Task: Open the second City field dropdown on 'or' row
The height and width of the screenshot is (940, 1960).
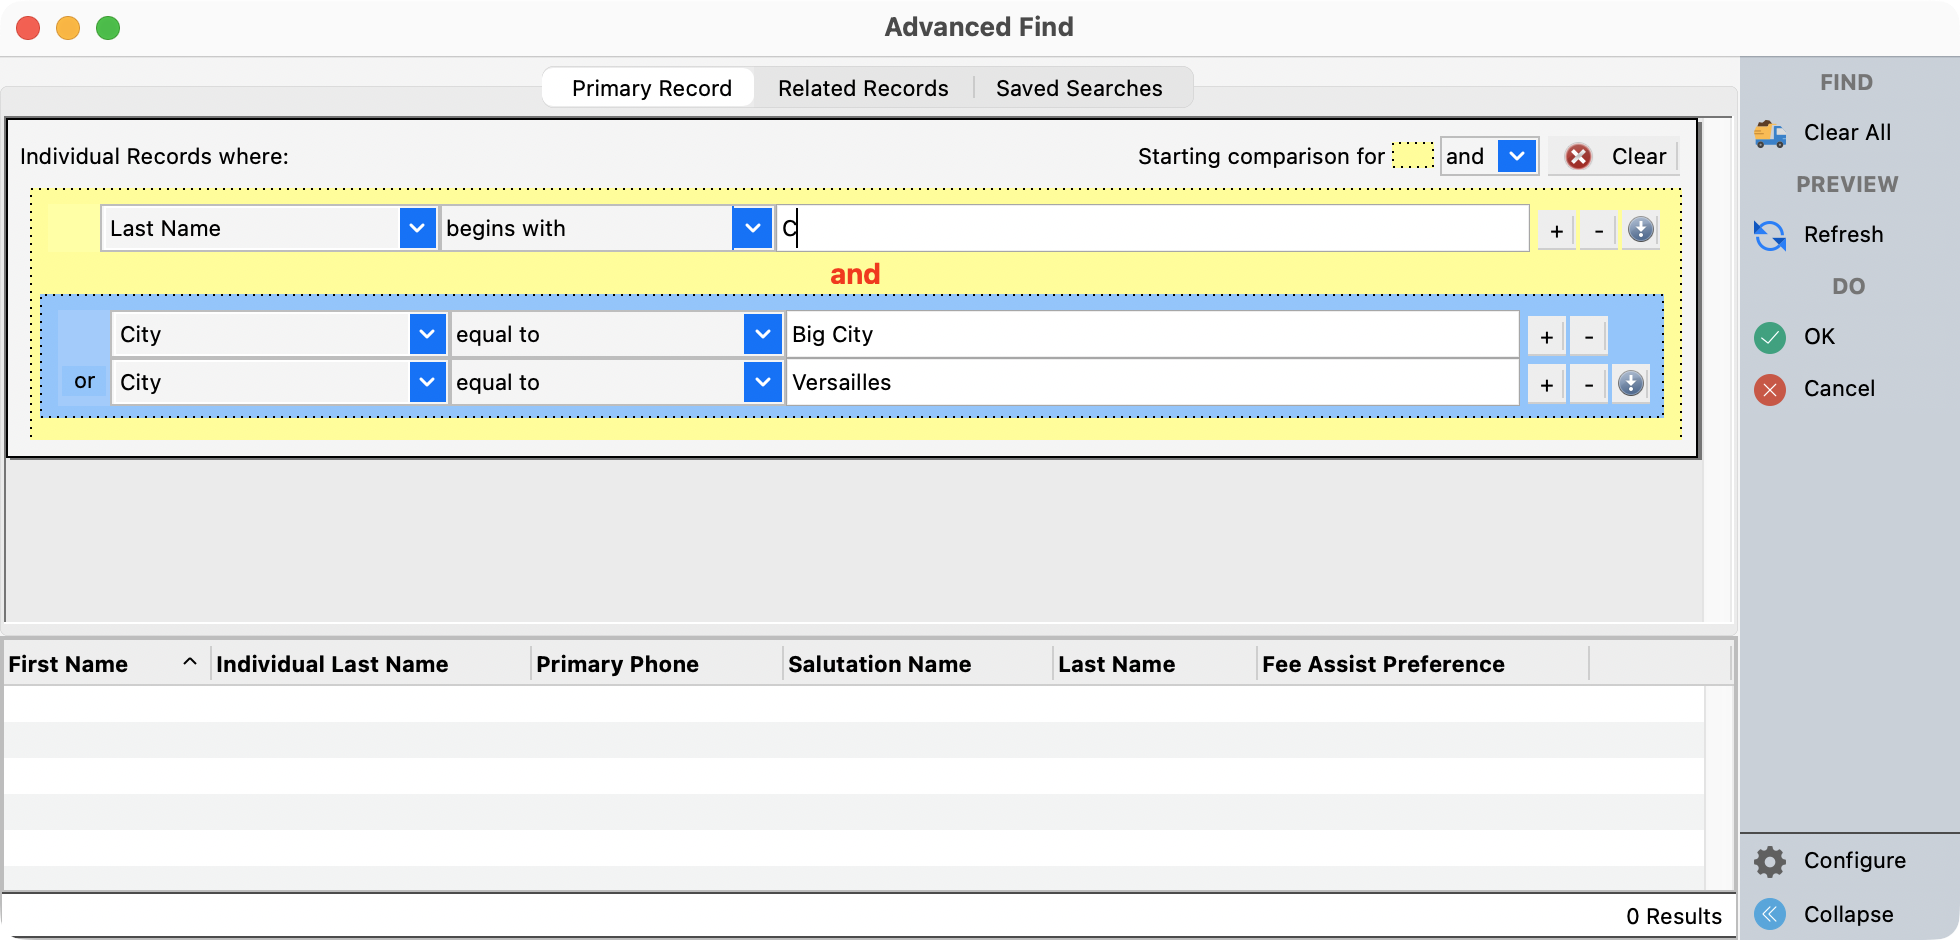Action: coord(427,382)
